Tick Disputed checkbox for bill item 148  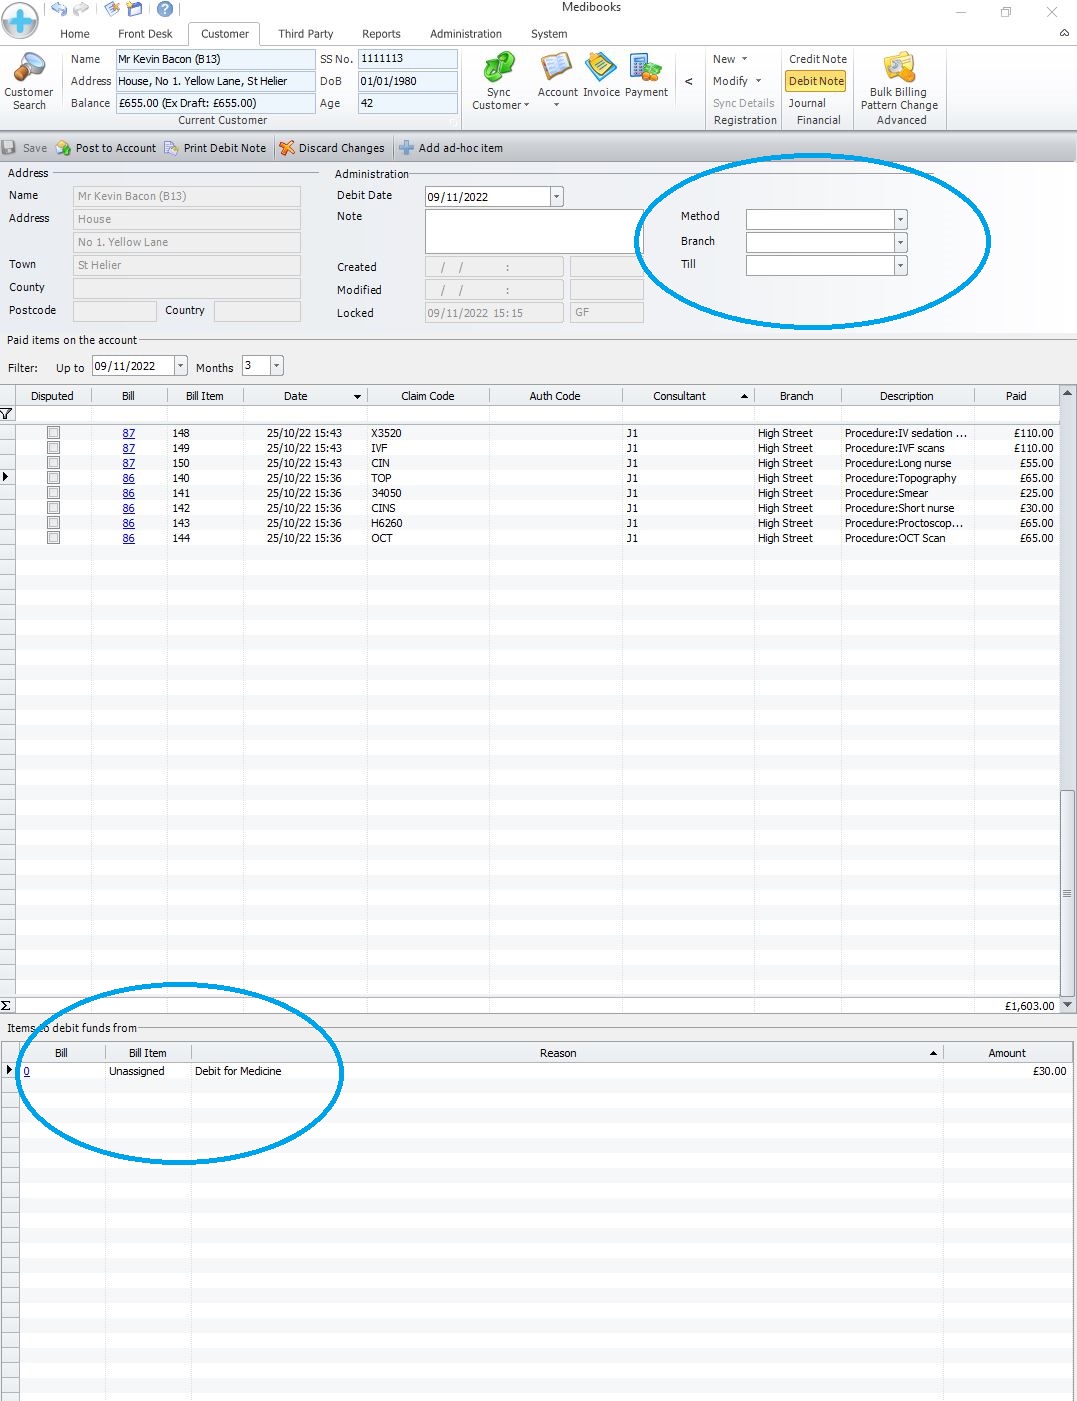[54, 433]
